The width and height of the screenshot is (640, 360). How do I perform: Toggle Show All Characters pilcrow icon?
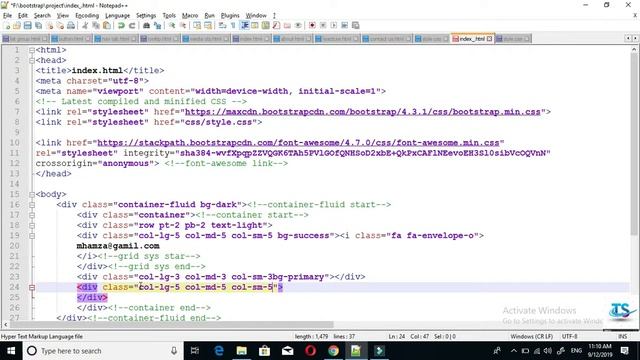click(x=233, y=25)
